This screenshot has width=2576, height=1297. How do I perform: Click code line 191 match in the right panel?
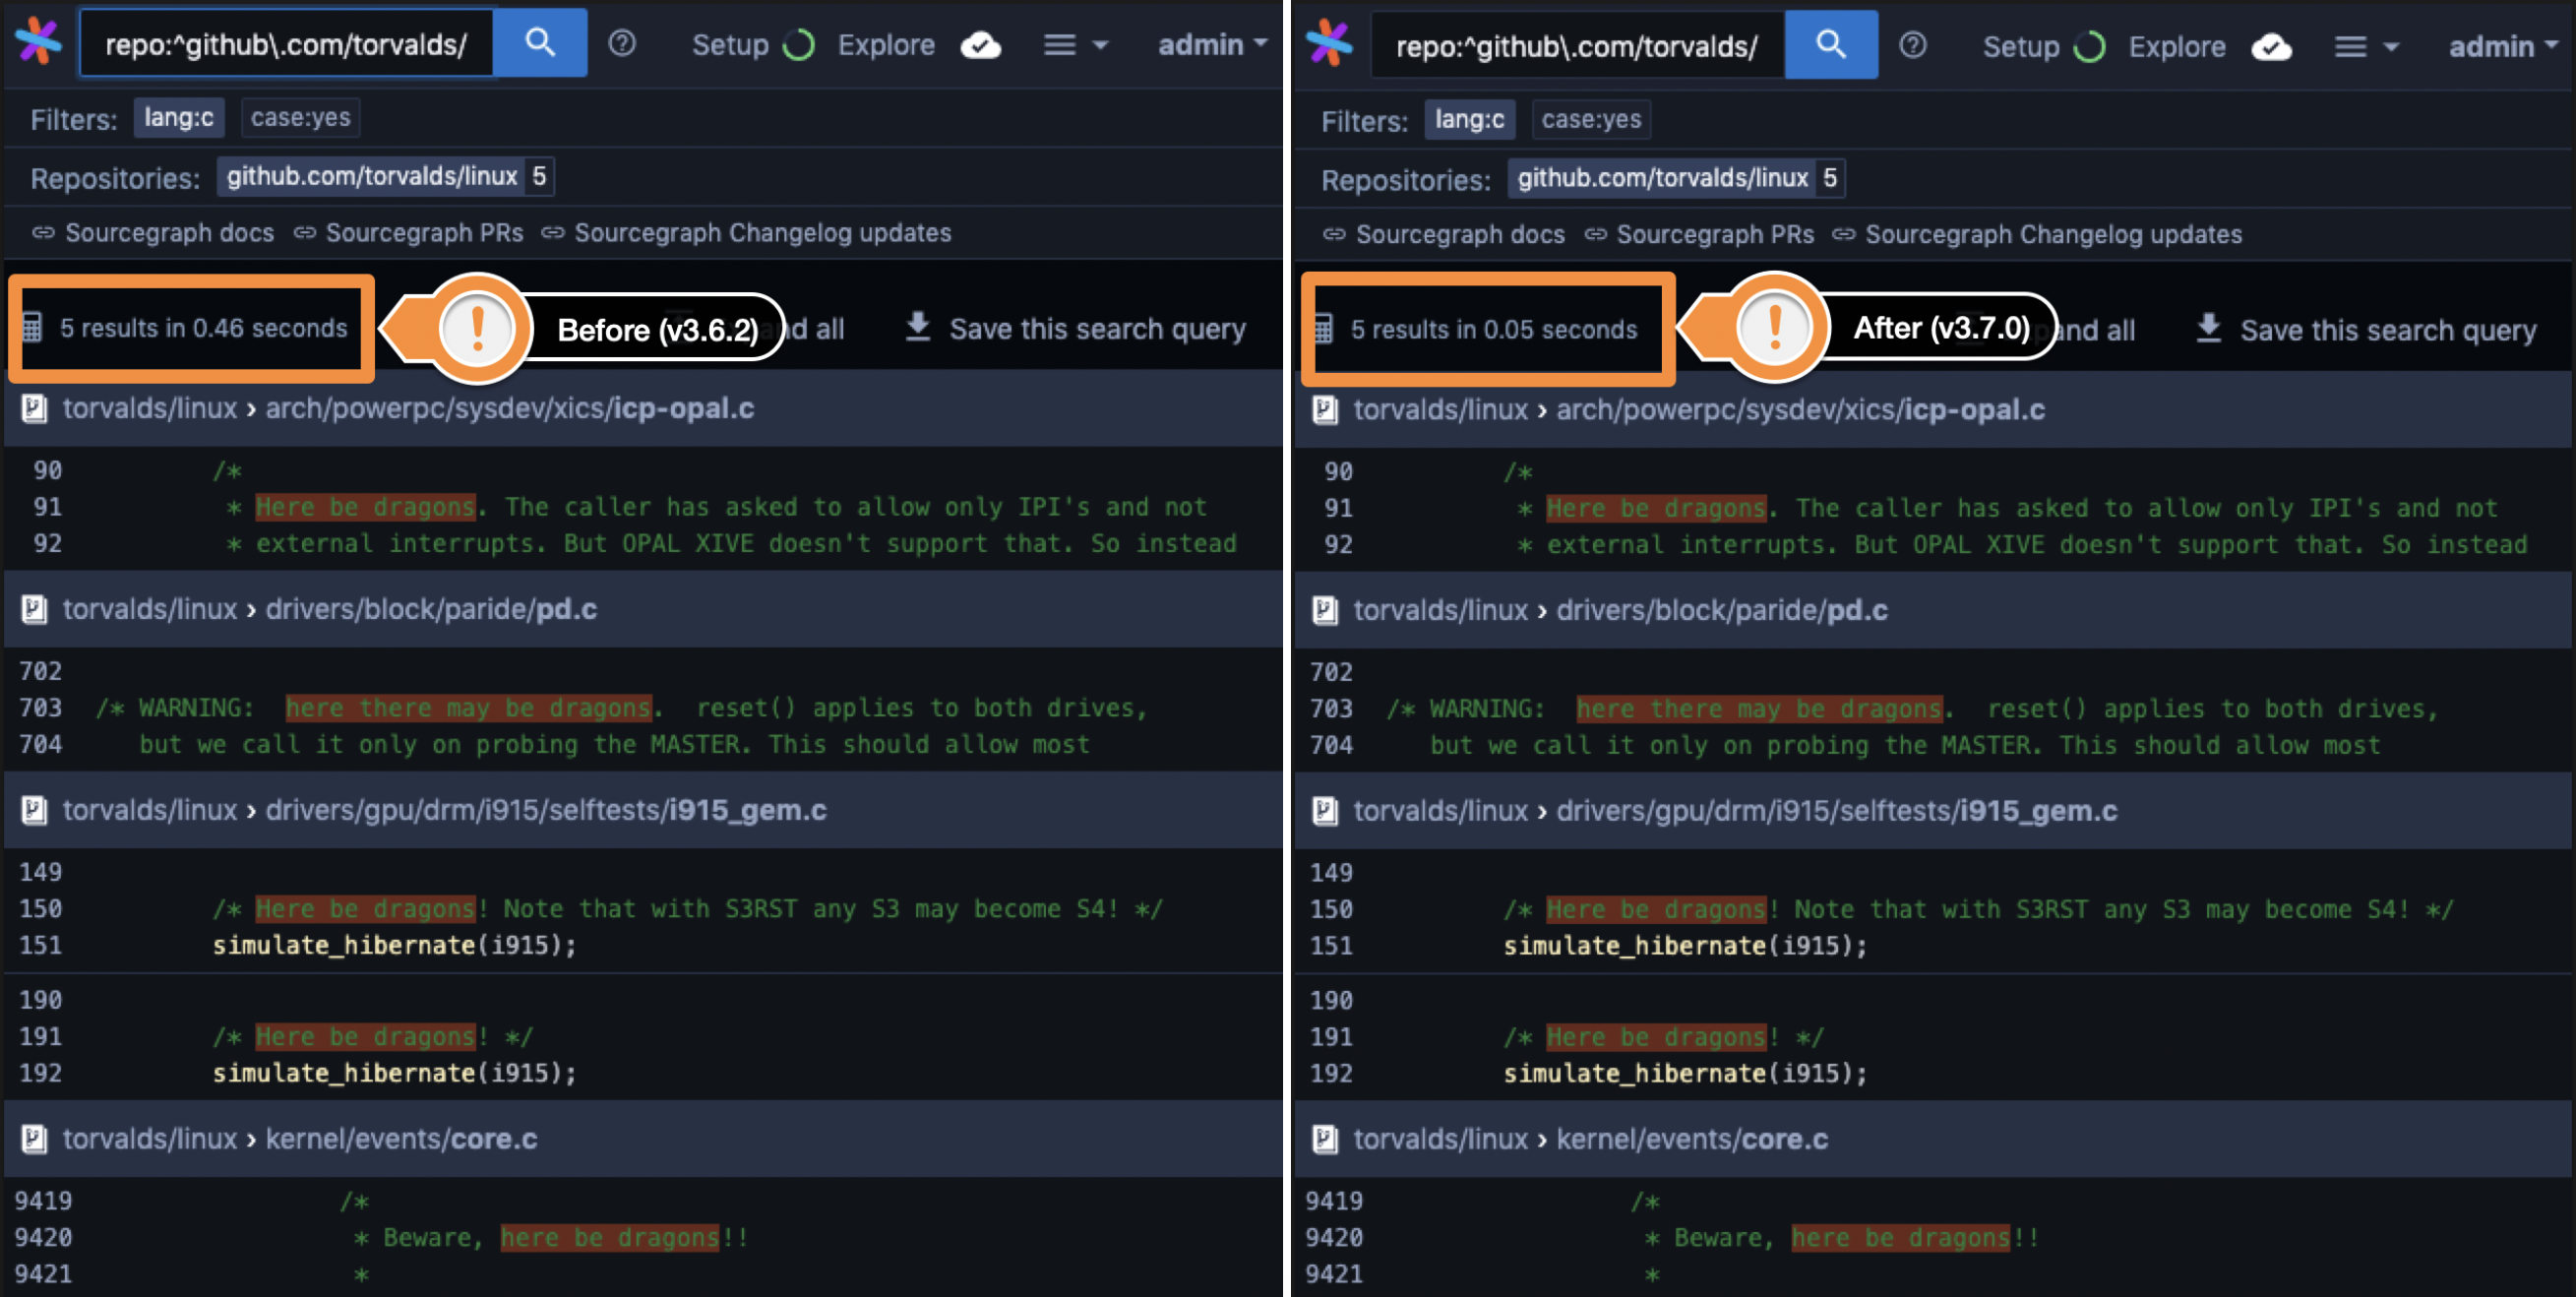pyautogui.click(x=1656, y=1038)
